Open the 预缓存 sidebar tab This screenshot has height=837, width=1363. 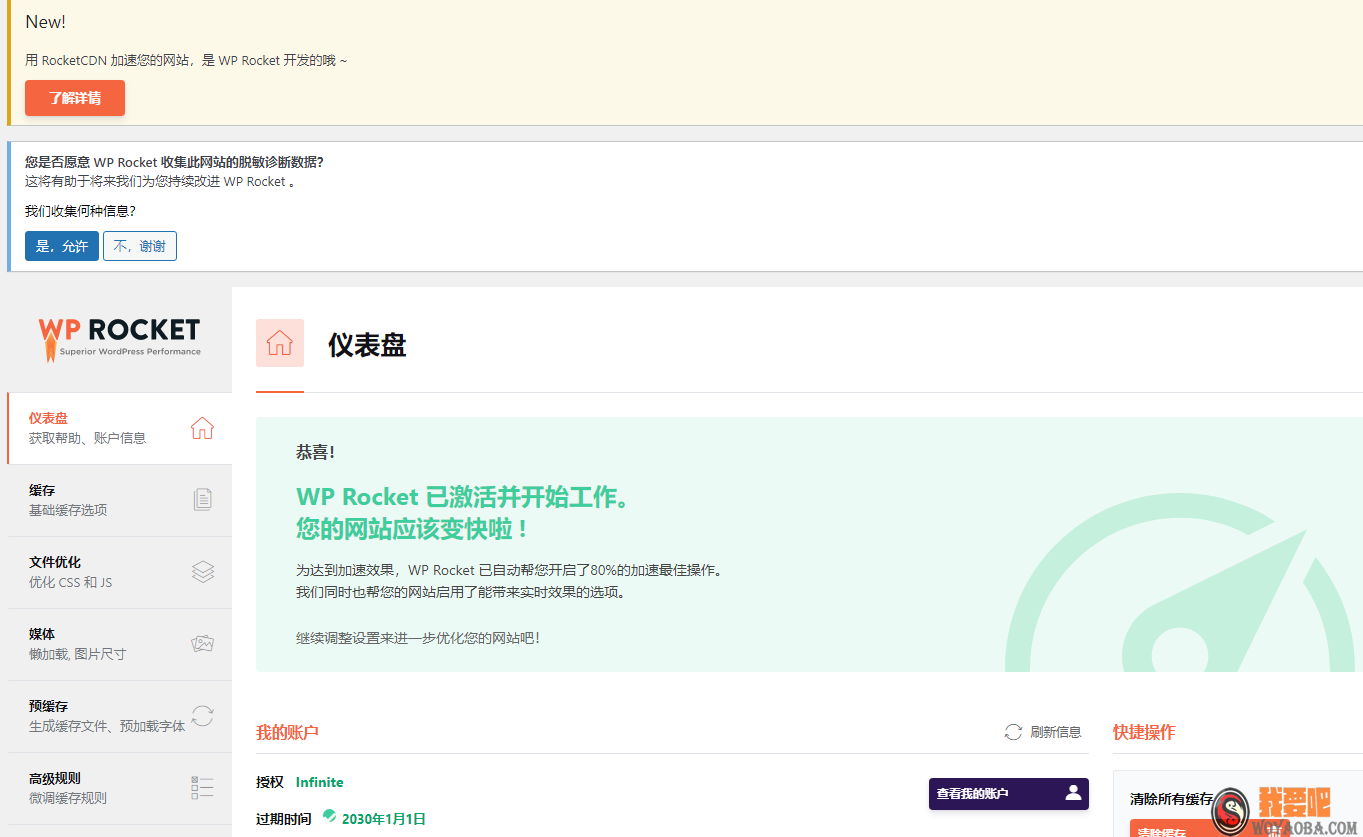pyautogui.click(x=120, y=716)
